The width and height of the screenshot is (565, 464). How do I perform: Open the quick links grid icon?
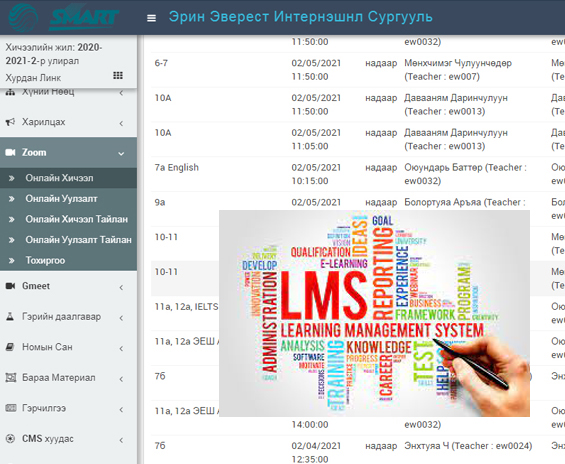118,75
